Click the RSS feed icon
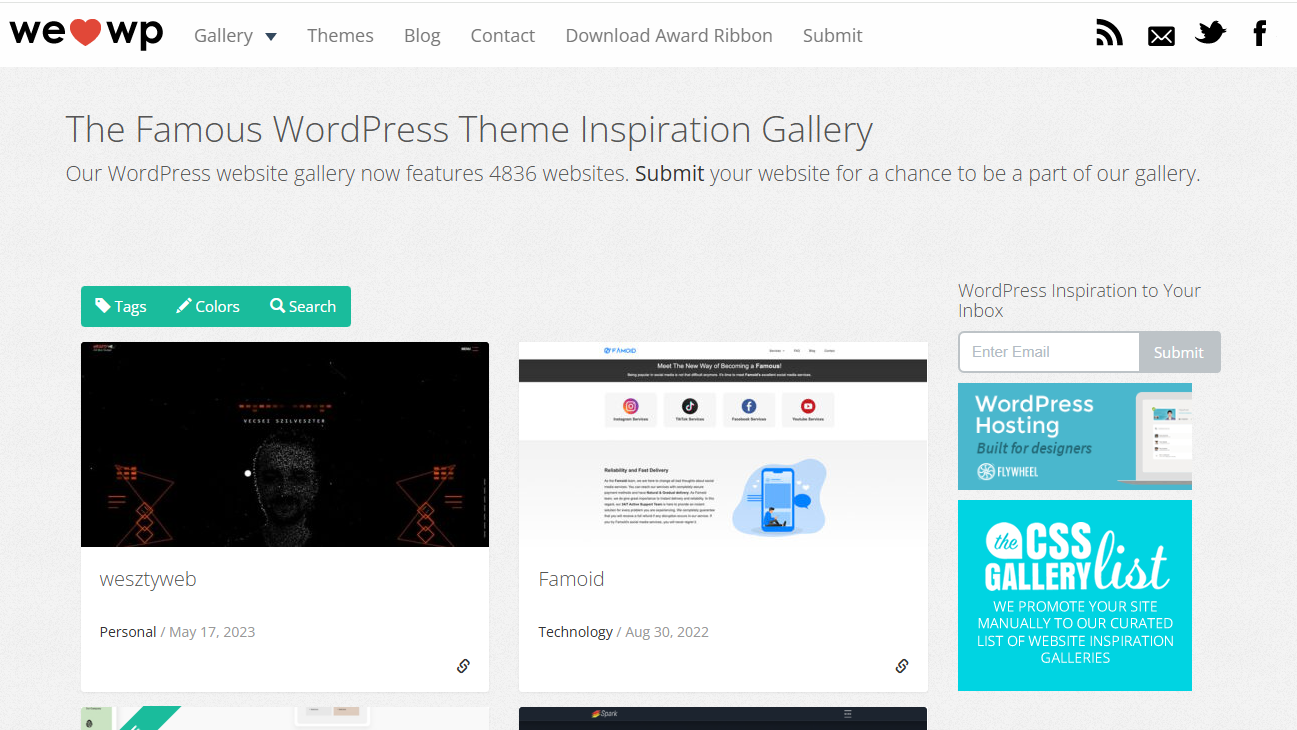The image size is (1297, 730). (x=1109, y=34)
